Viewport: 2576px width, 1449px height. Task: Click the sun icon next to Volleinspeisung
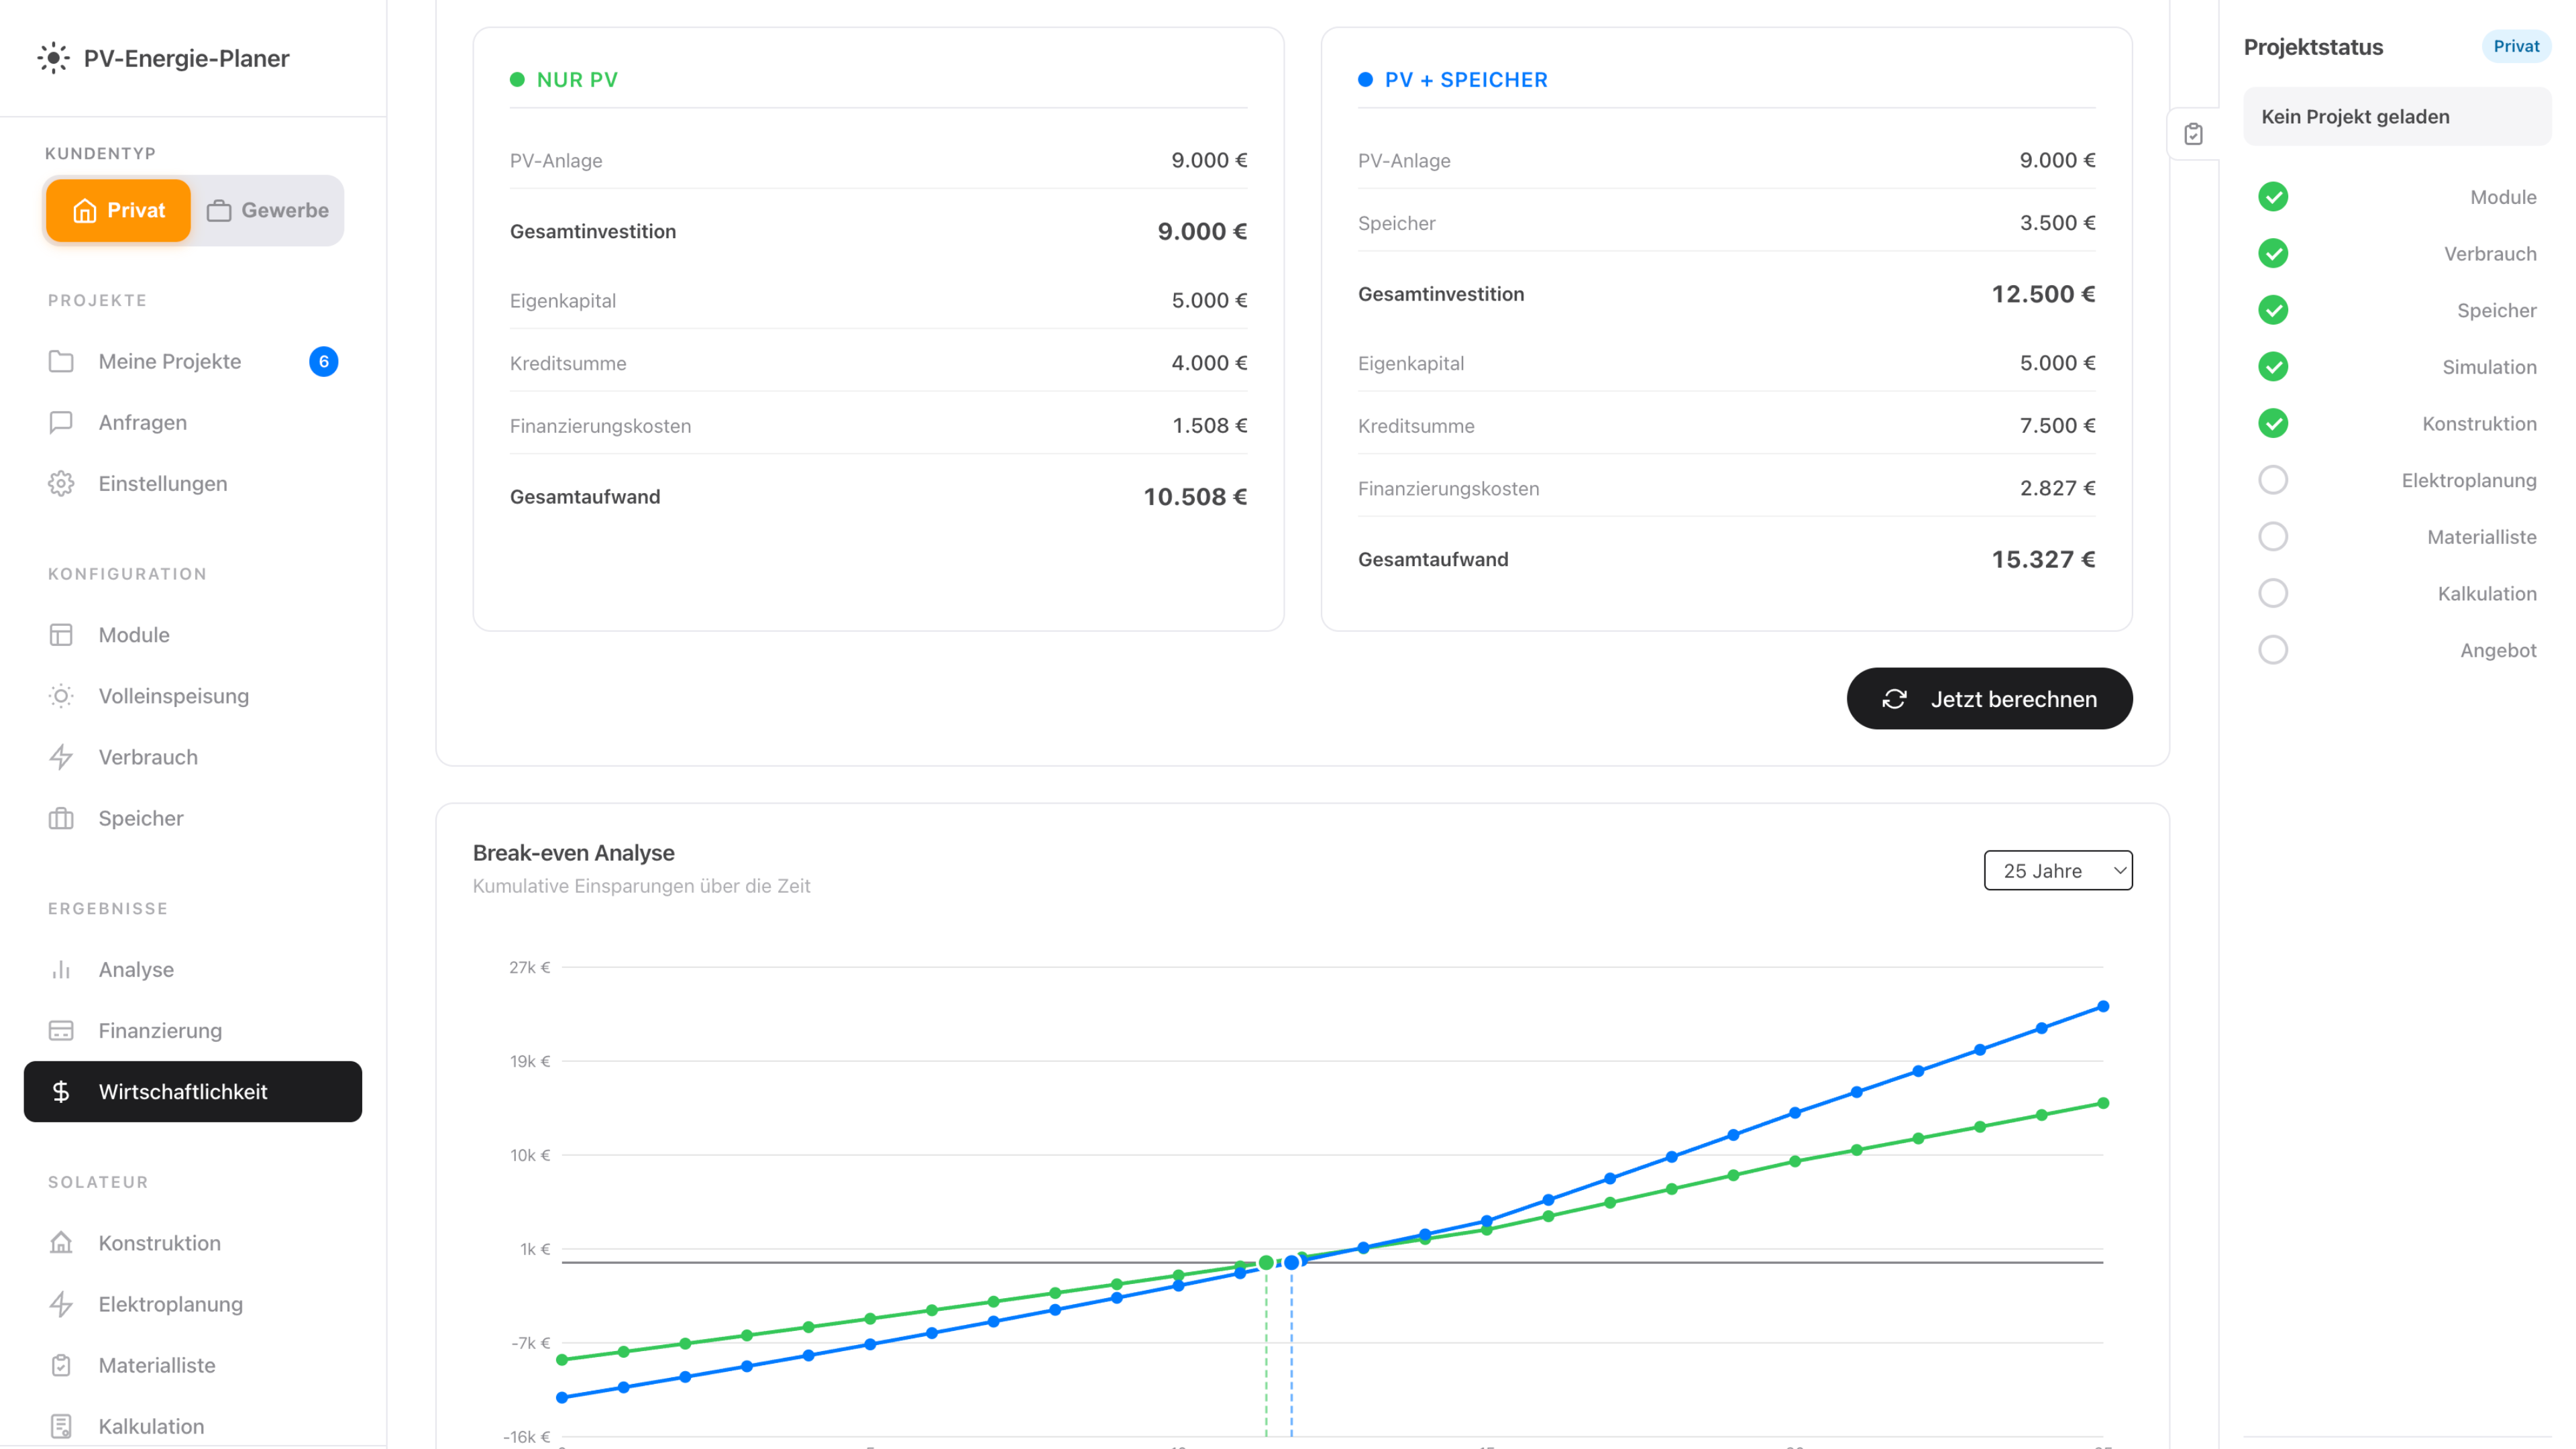[x=61, y=696]
